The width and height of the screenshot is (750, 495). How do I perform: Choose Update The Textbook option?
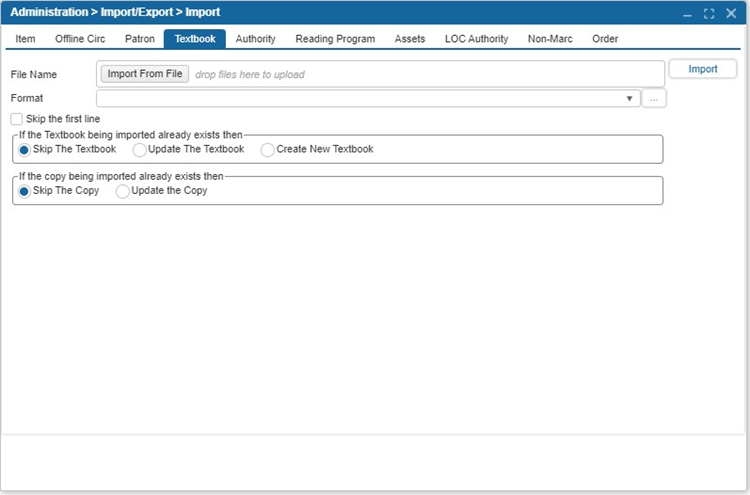140,149
